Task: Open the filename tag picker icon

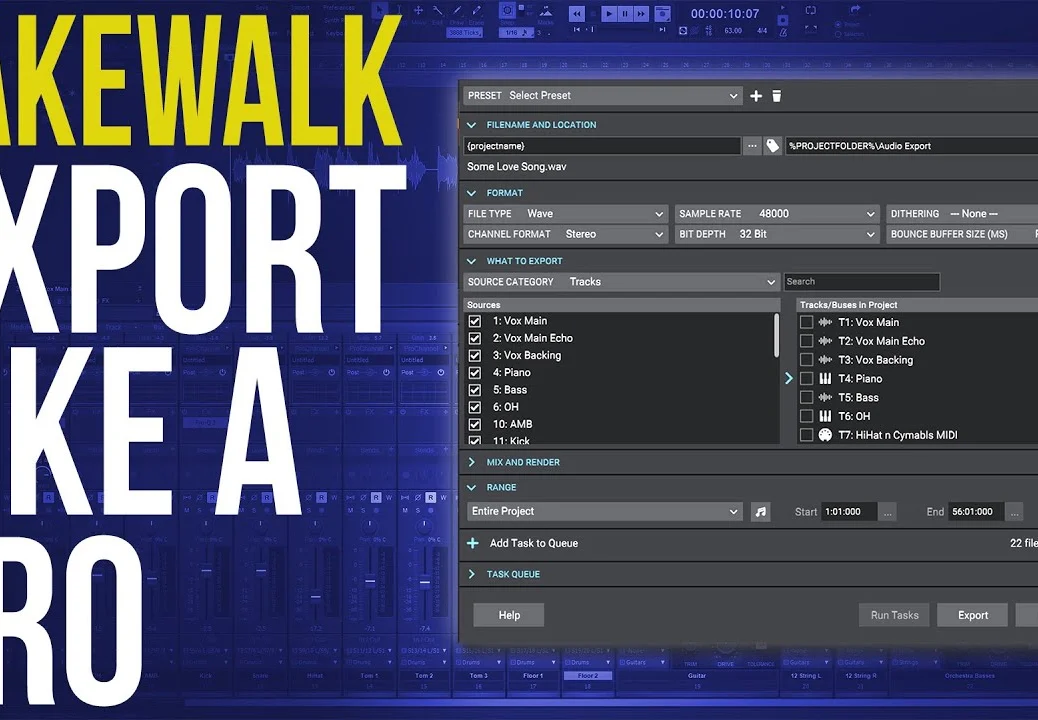Action: pos(772,146)
